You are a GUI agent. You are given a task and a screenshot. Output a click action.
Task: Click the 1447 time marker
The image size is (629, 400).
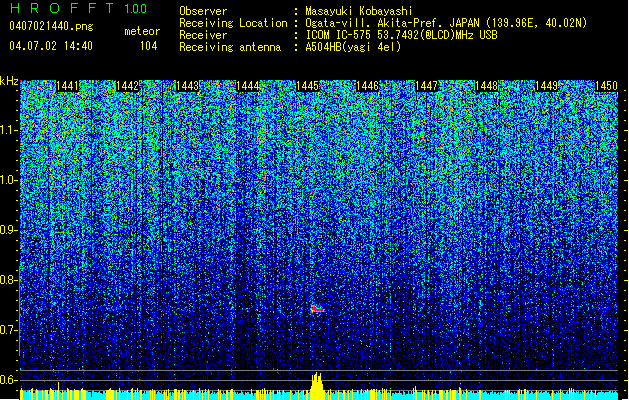click(x=426, y=86)
